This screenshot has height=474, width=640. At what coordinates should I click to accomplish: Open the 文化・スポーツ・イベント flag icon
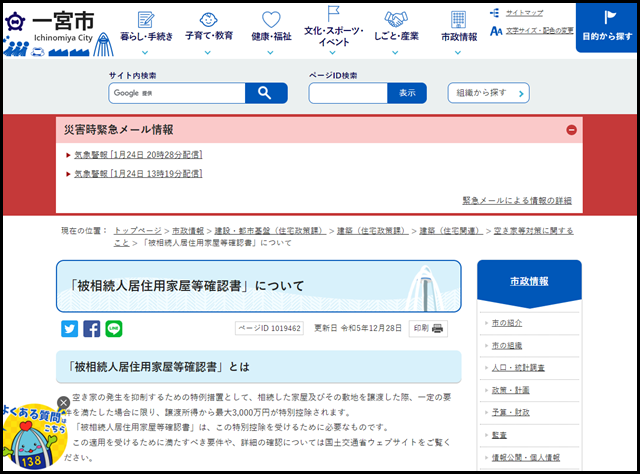[x=333, y=13]
